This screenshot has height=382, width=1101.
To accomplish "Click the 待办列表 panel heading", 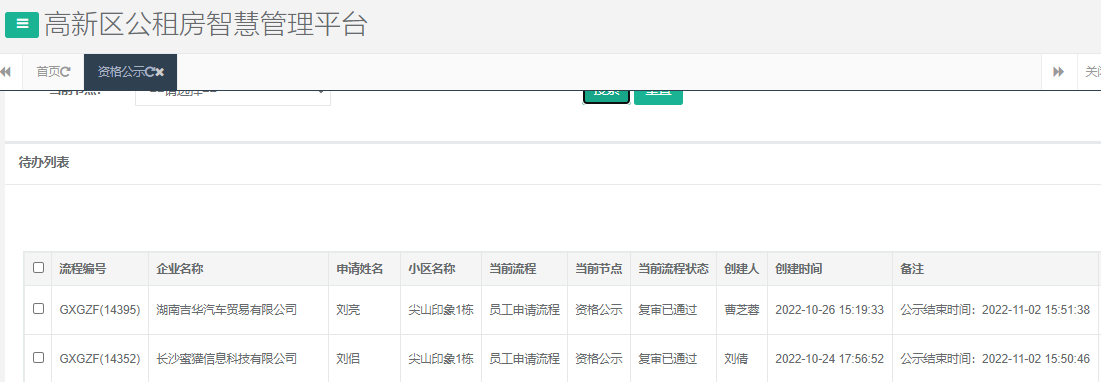I will pos(44,163).
